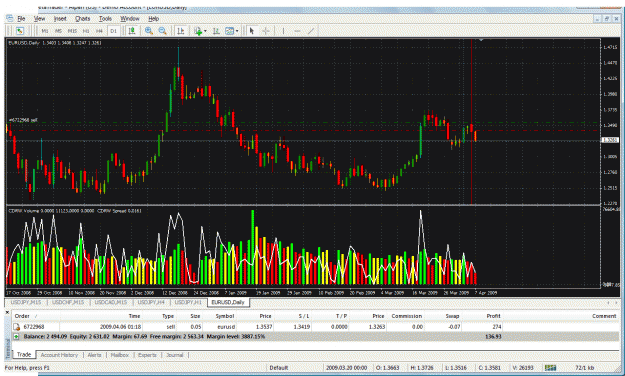This screenshot has width=625, height=376.
Task: Select the Horizontal Line drawing tool
Action: pos(297,31)
